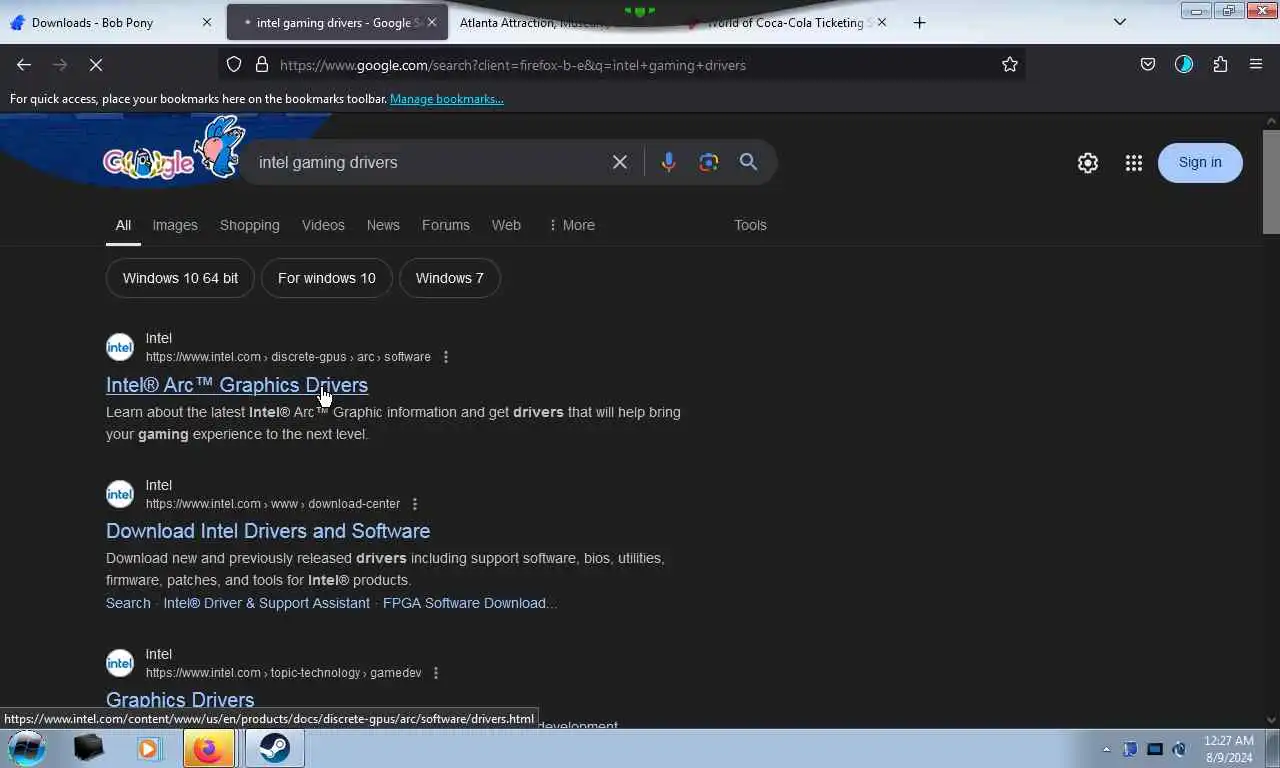Search by image with Google Lens
Screen dimensions: 1280x768
[709, 162]
